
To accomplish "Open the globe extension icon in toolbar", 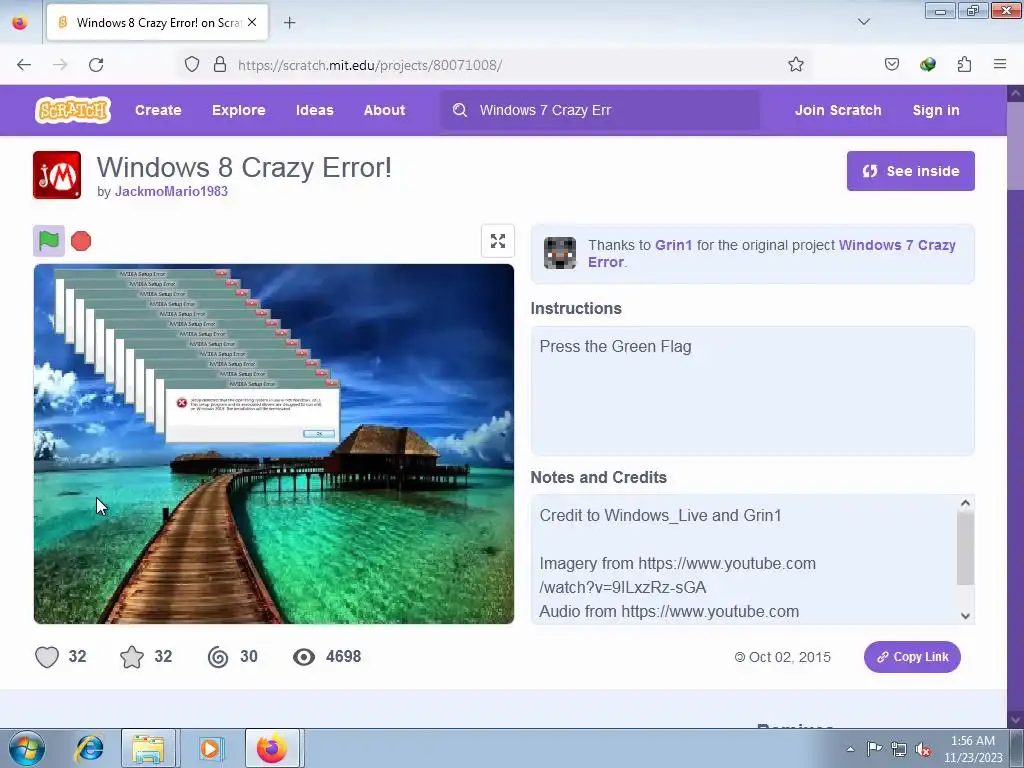I will pyautogui.click(x=928, y=65).
